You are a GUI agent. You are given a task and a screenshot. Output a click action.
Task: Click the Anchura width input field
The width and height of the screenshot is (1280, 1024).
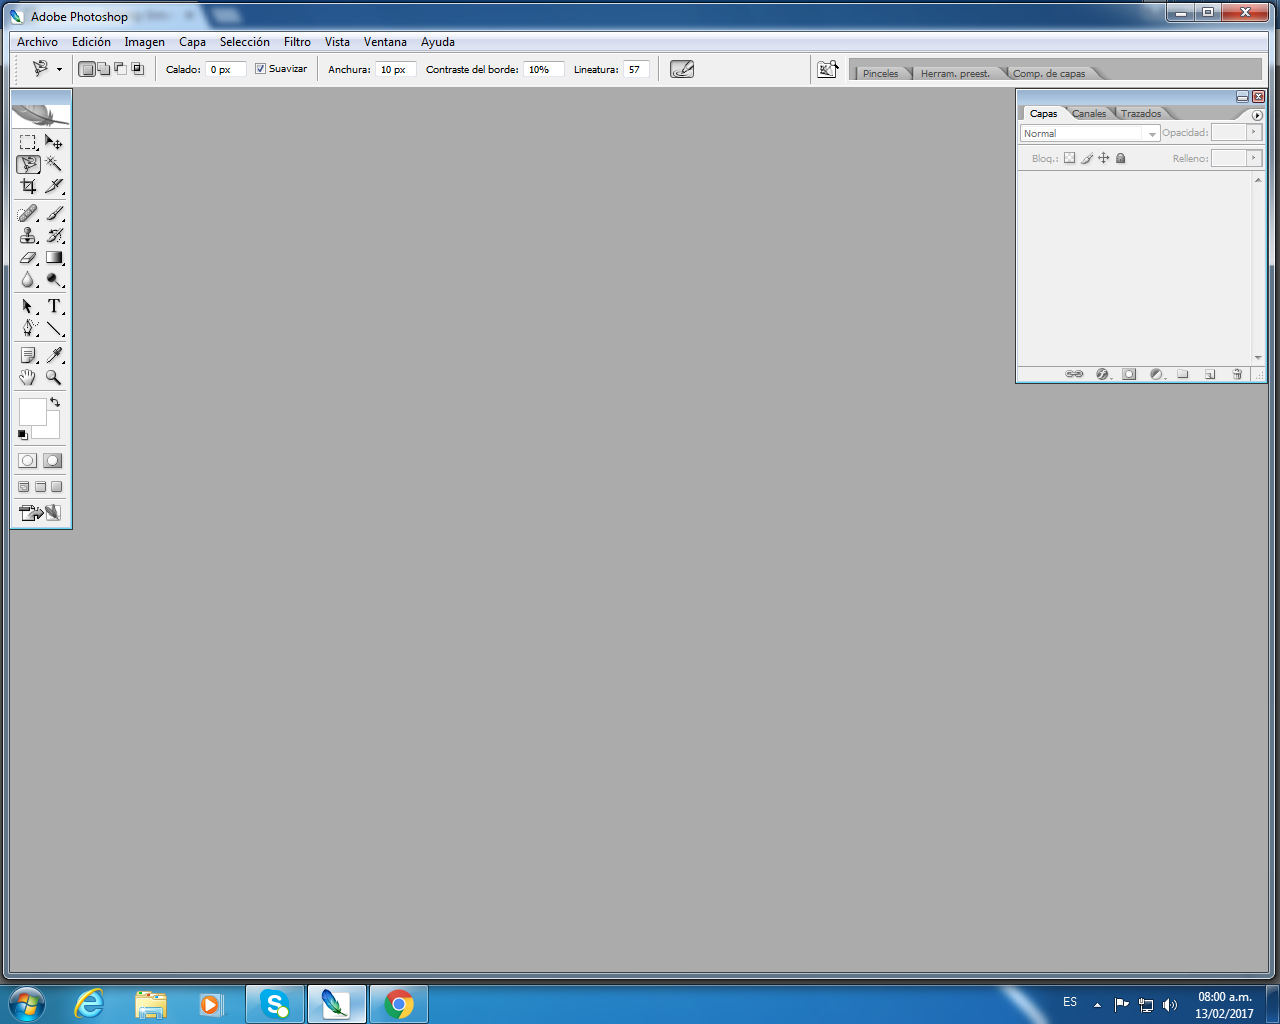click(395, 70)
